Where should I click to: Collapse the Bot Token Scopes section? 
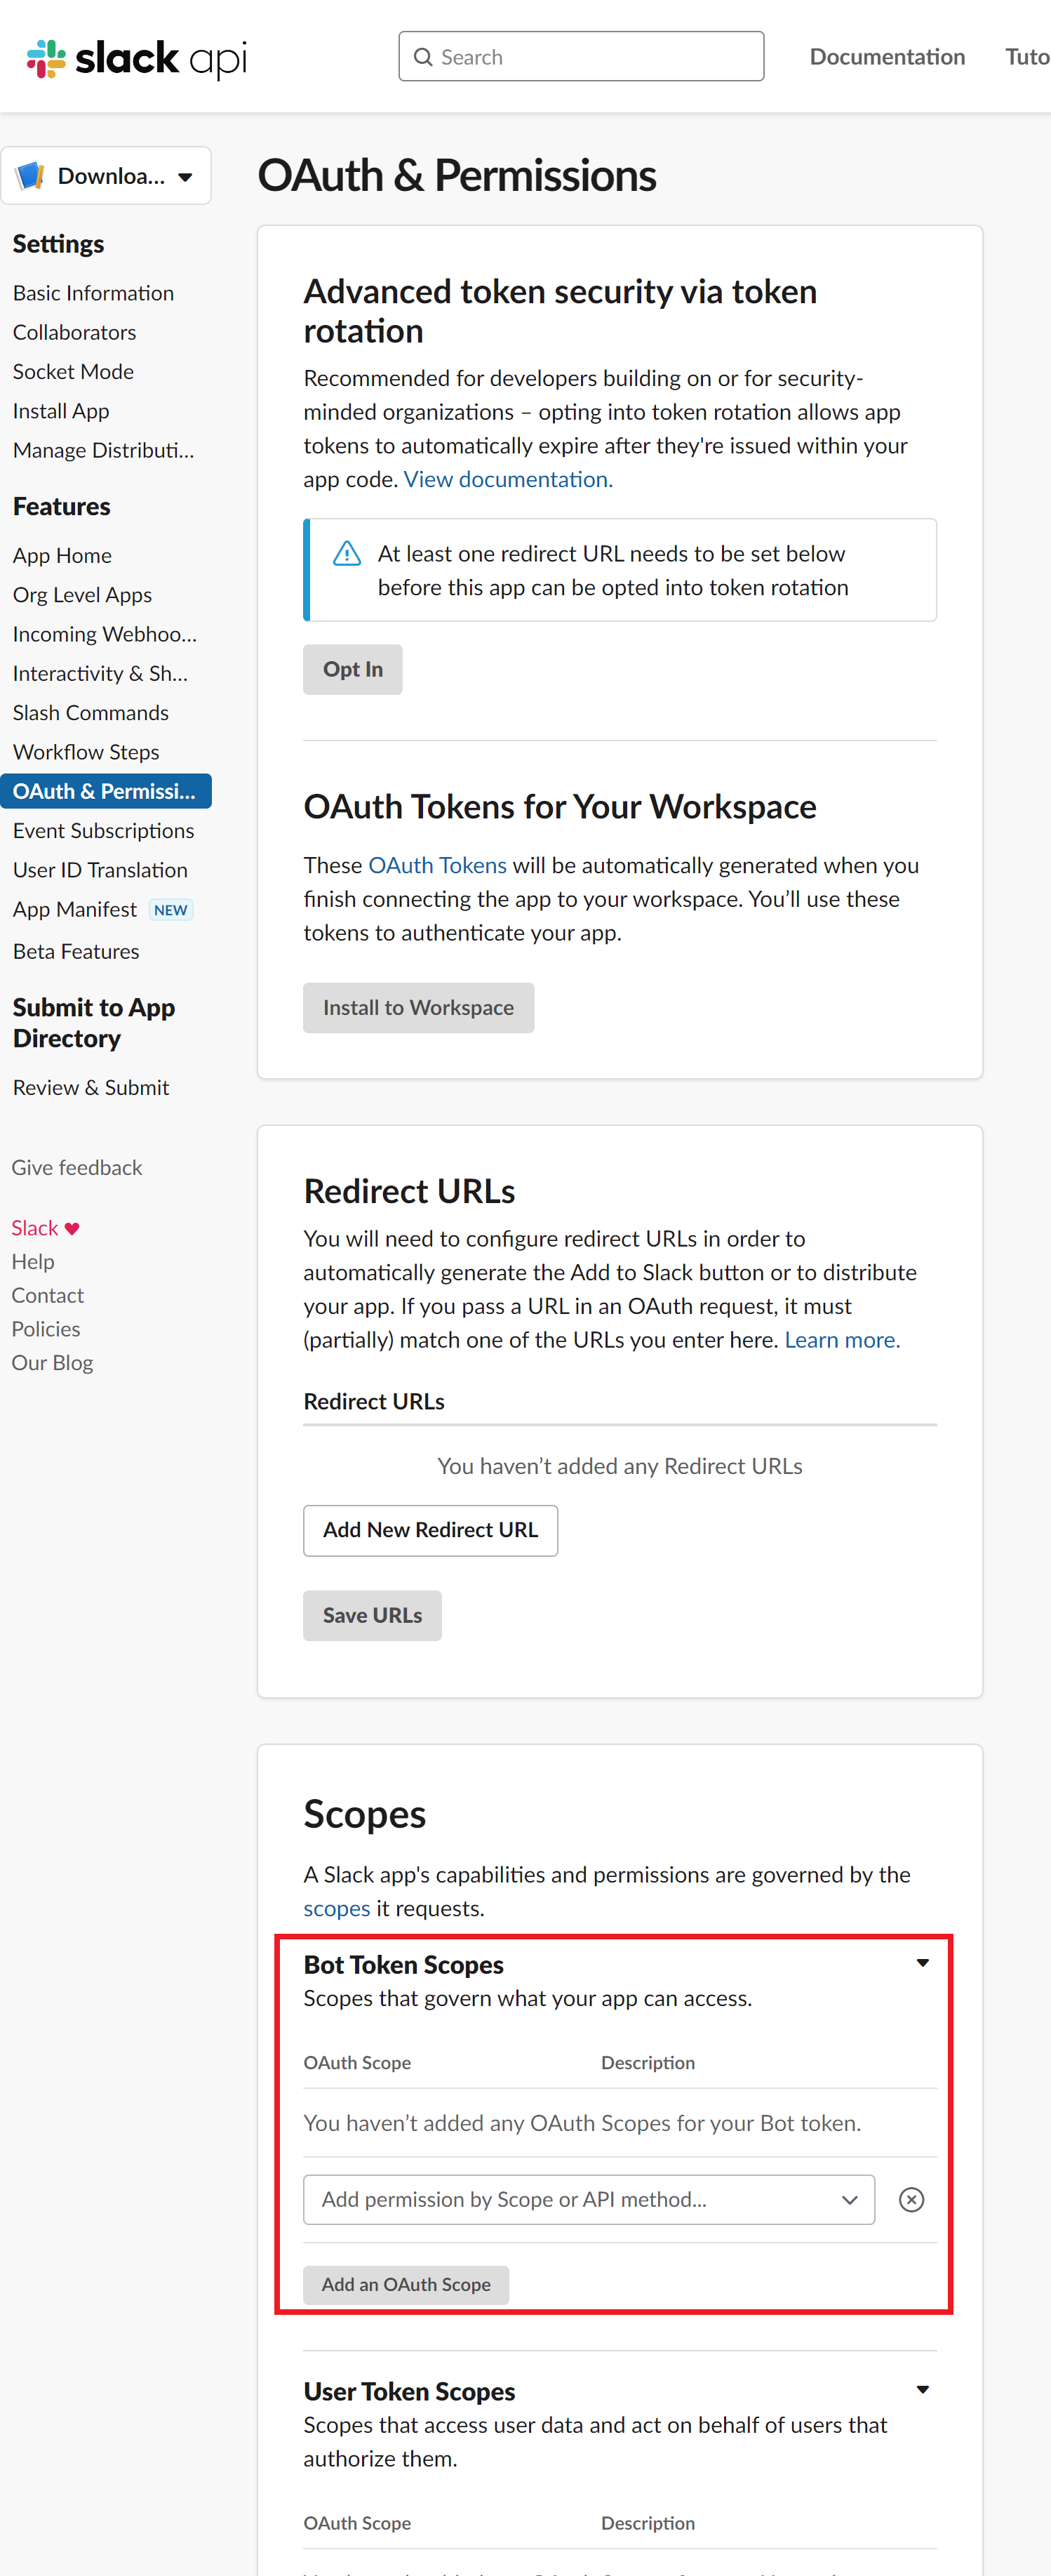[923, 1963]
